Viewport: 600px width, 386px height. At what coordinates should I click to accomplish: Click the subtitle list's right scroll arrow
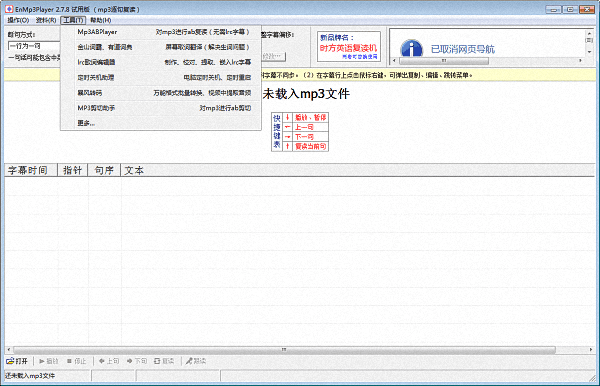(591, 350)
